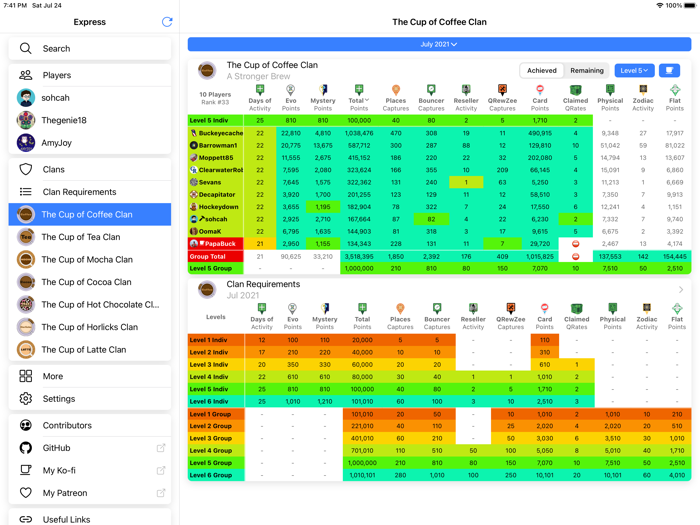Open the July 2021 month dropdown

(x=439, y=44)
